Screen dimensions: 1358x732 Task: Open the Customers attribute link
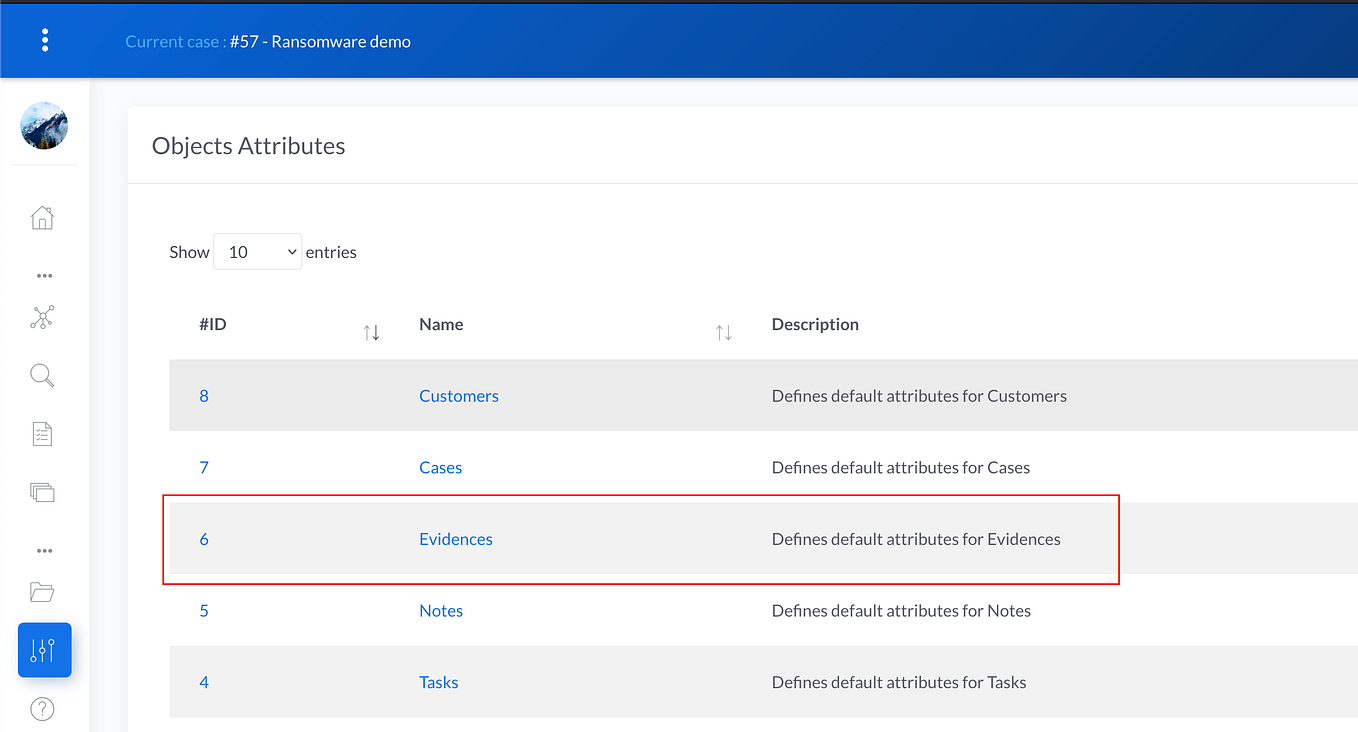(x=458, y=395)
